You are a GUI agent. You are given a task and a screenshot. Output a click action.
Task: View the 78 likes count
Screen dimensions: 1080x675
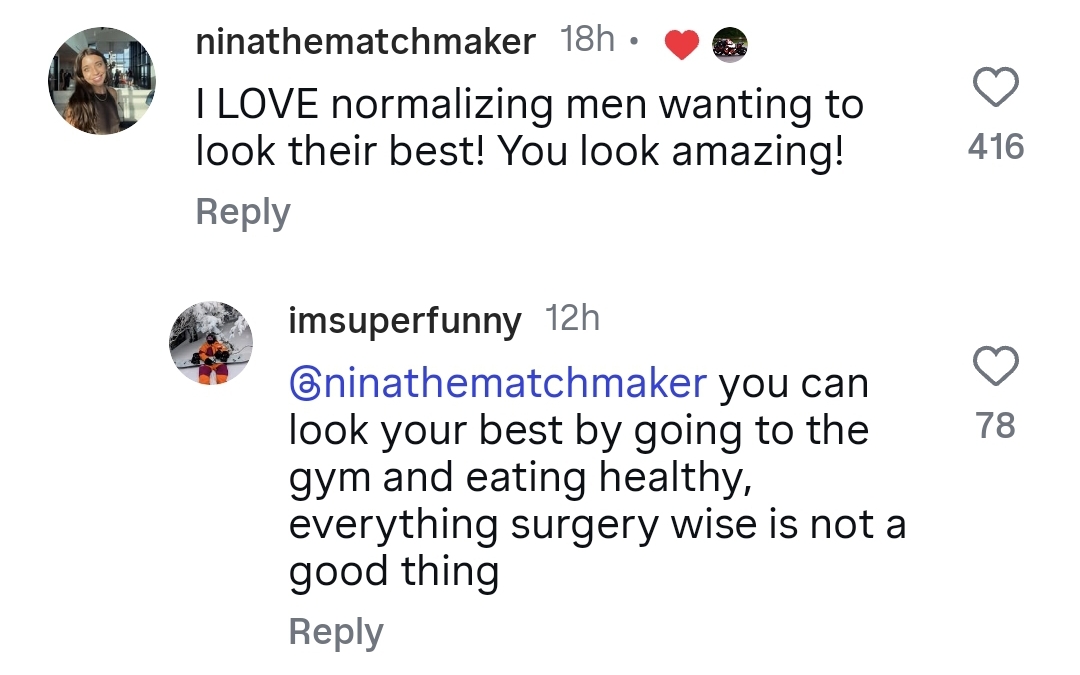click(996, 426)
